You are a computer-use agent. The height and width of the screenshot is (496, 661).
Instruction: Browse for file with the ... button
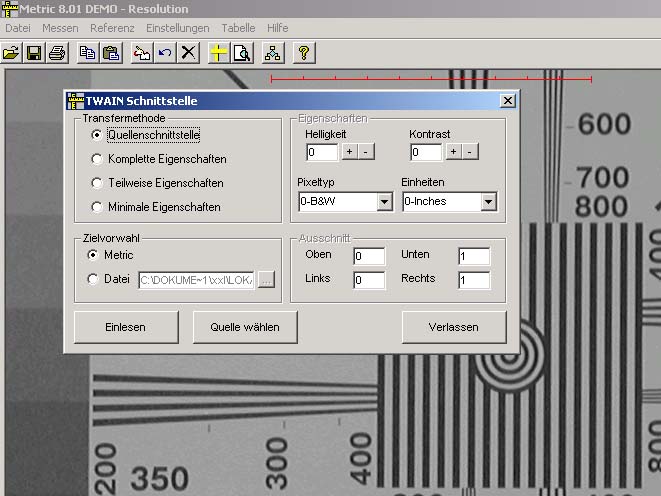[x=266, y=279]
